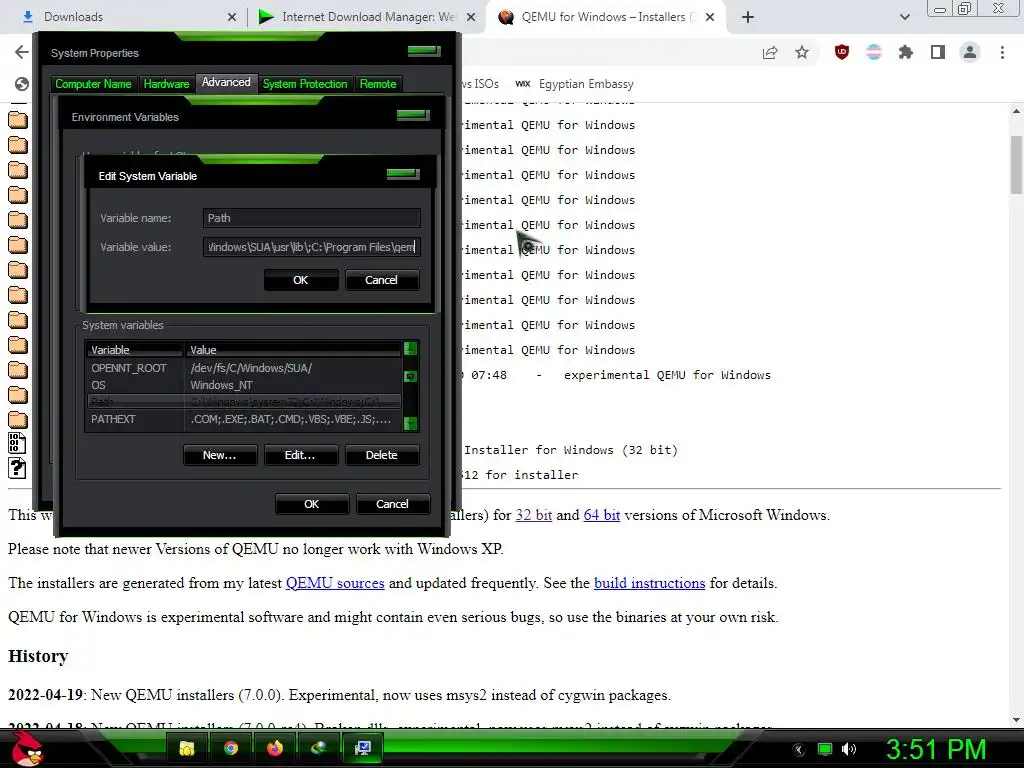Open Firefox from the taskbar

tap(275, 748)
